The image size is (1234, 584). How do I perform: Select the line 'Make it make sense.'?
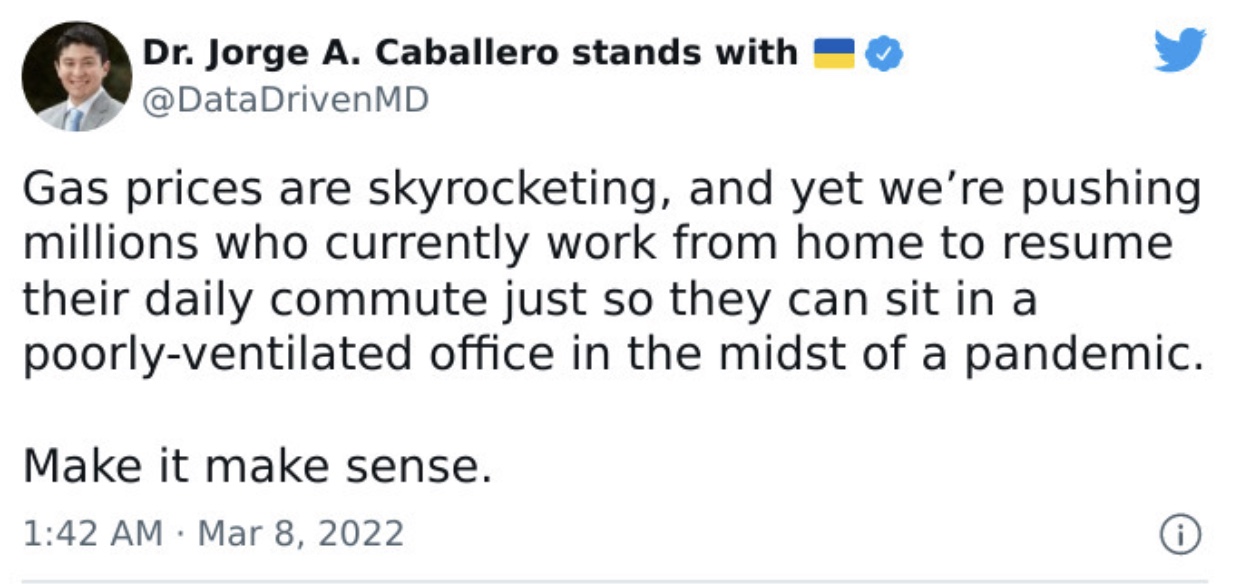(257, 465)
